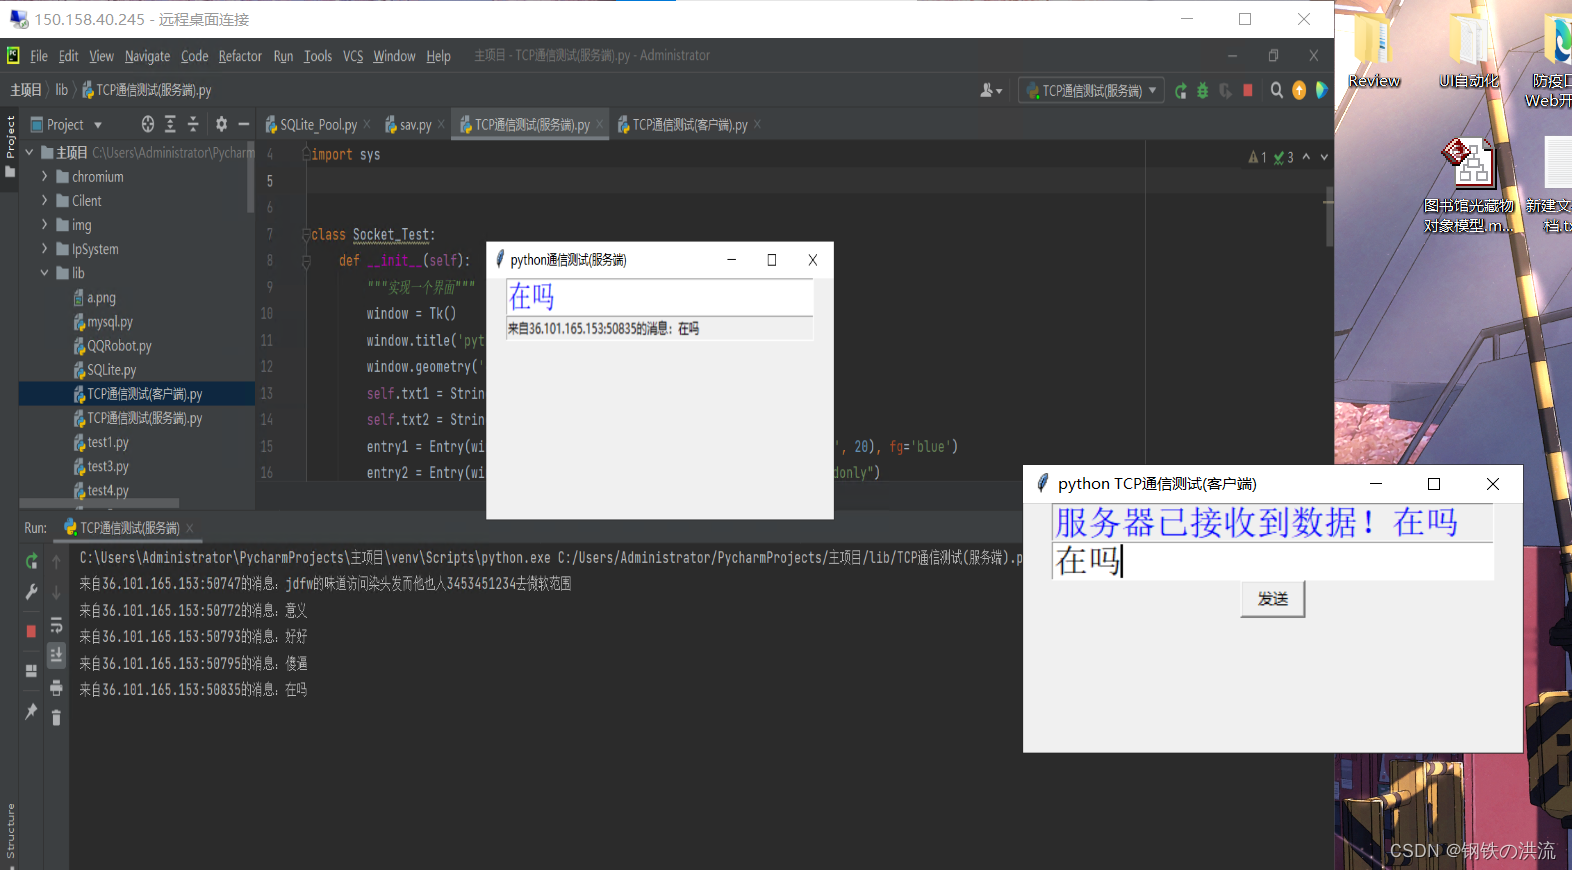Switch to sav.py editor tab
This screenshot has width=1572, height=870.
[415, 125]
